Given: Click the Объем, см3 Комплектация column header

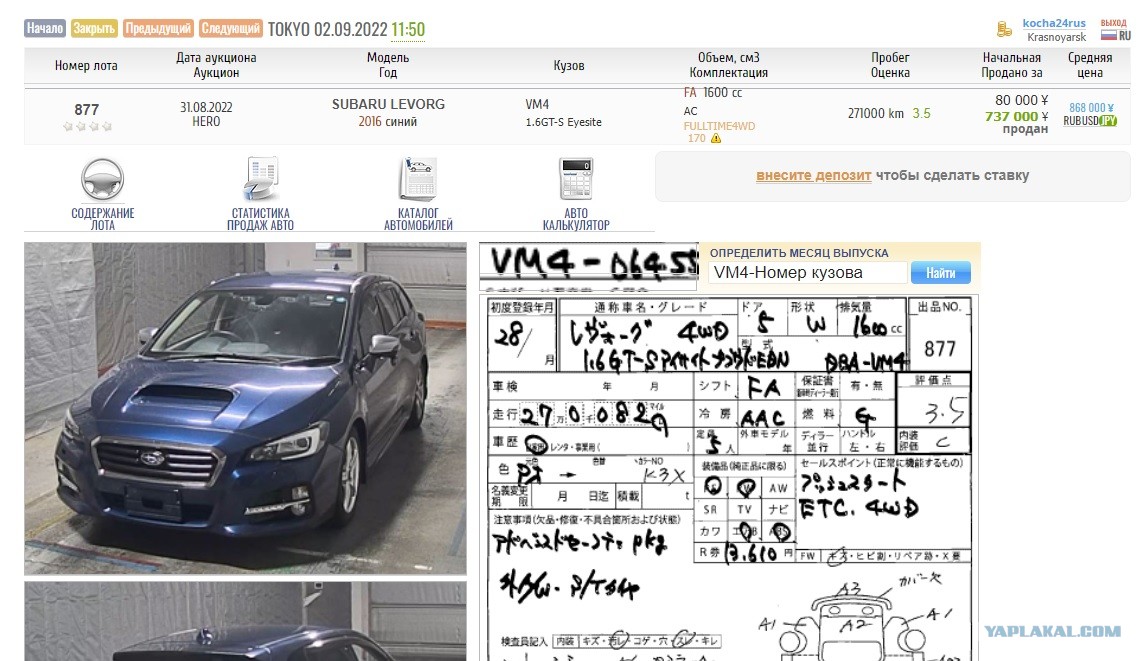Looking at the screenshot, I should 729,65.
